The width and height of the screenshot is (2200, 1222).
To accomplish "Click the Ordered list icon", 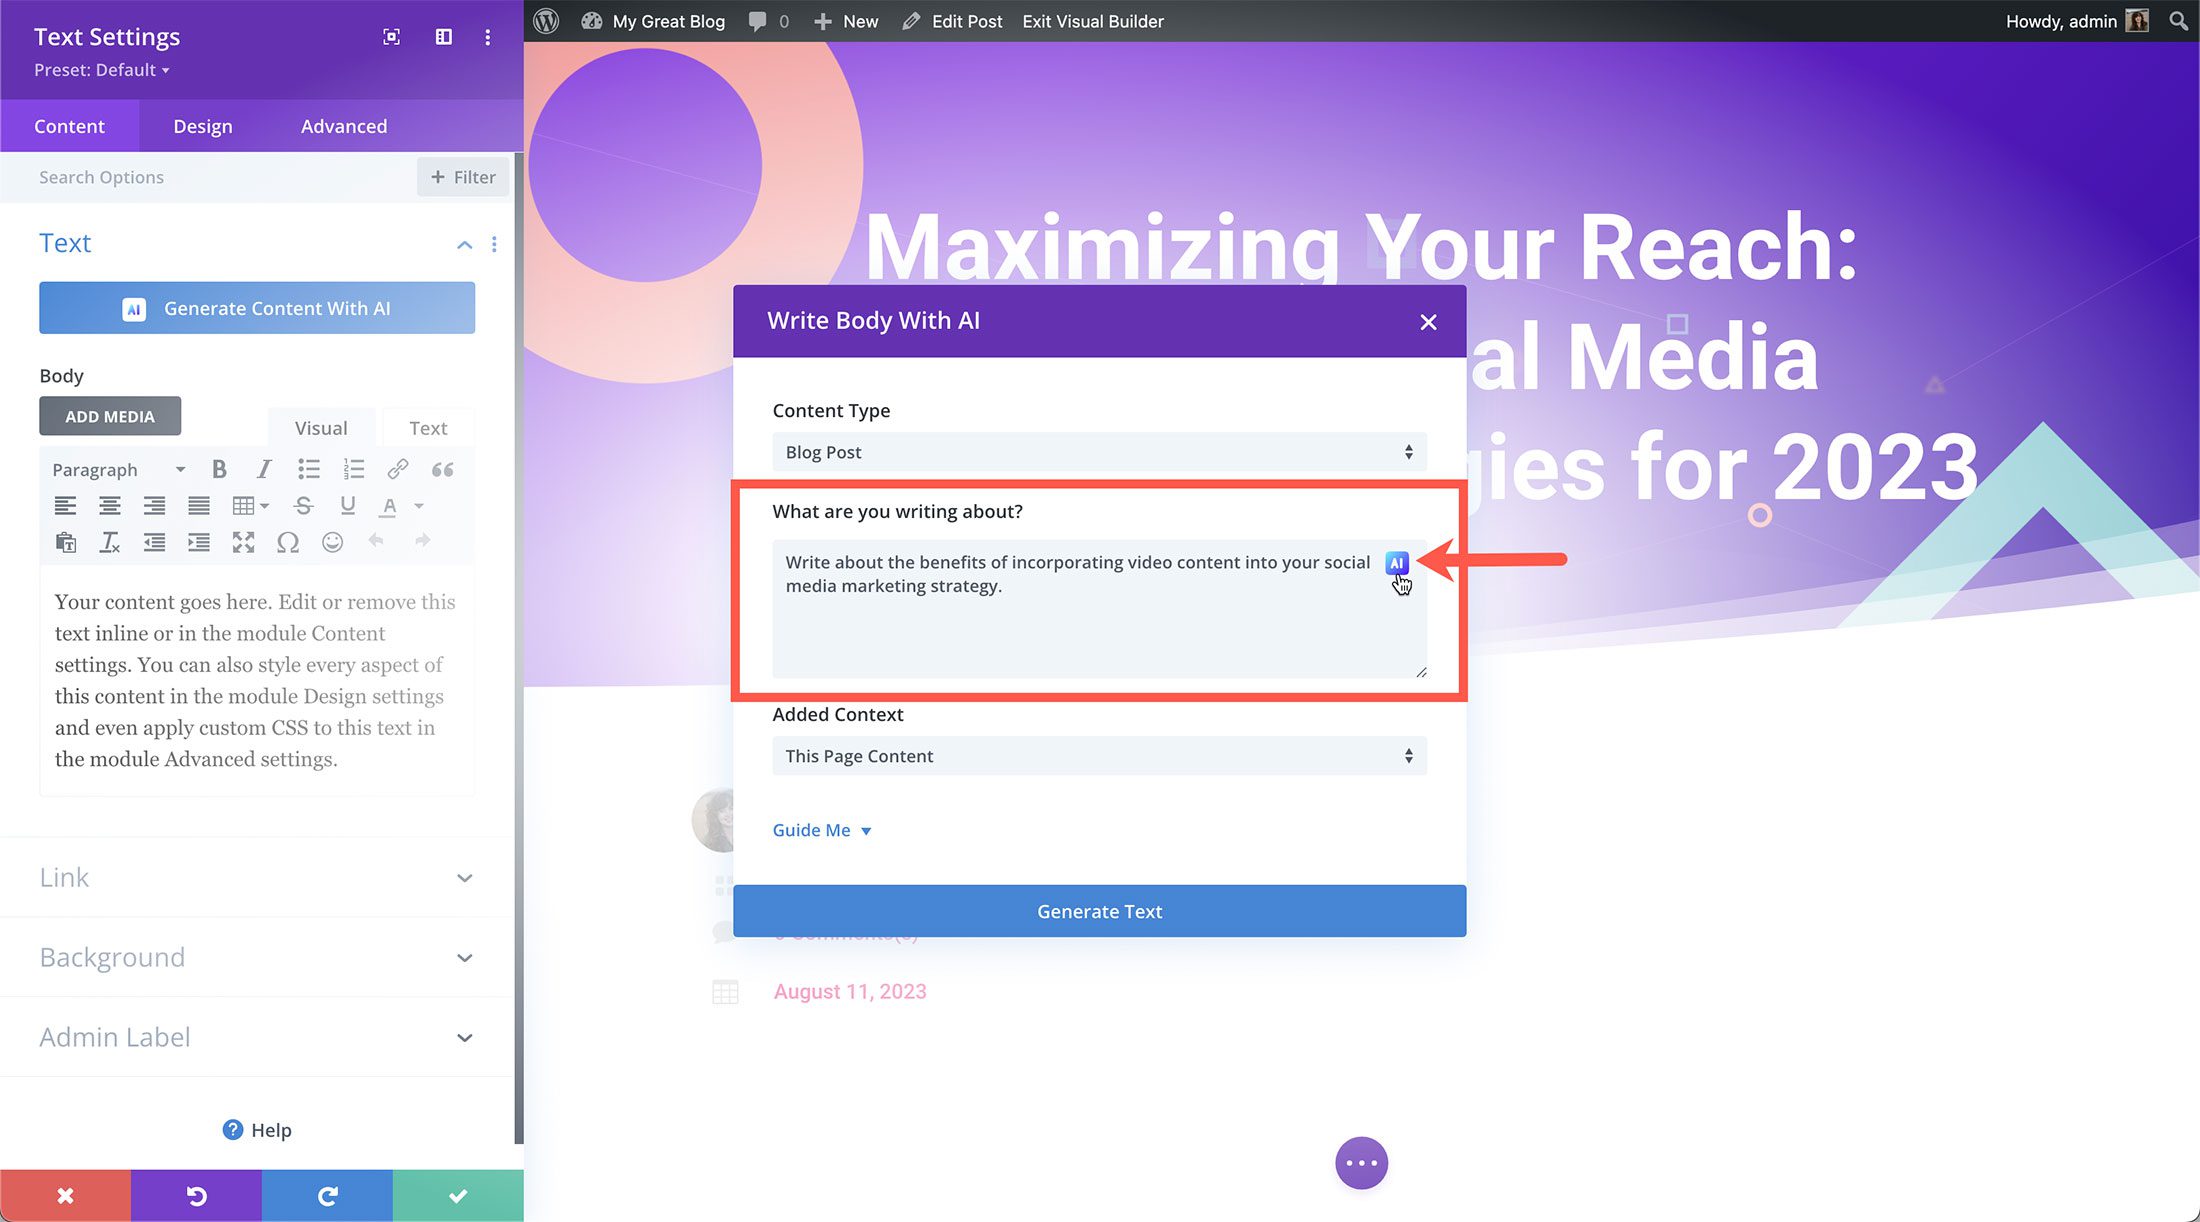I will 354,470.
